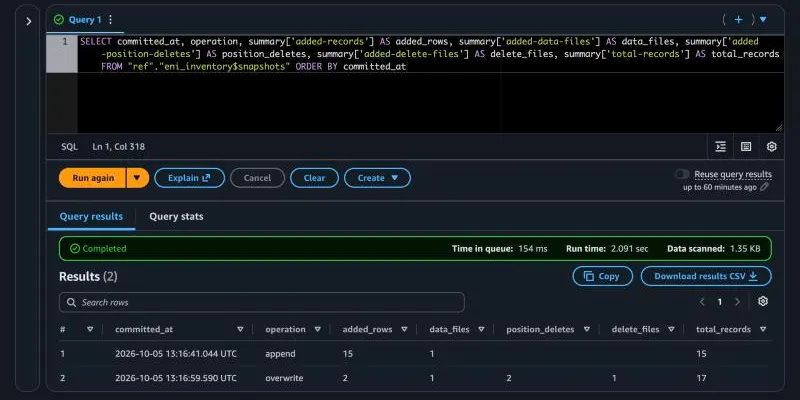The image size is (800, 400).
Task: Click the Format query icon
Action: [720, 147]
